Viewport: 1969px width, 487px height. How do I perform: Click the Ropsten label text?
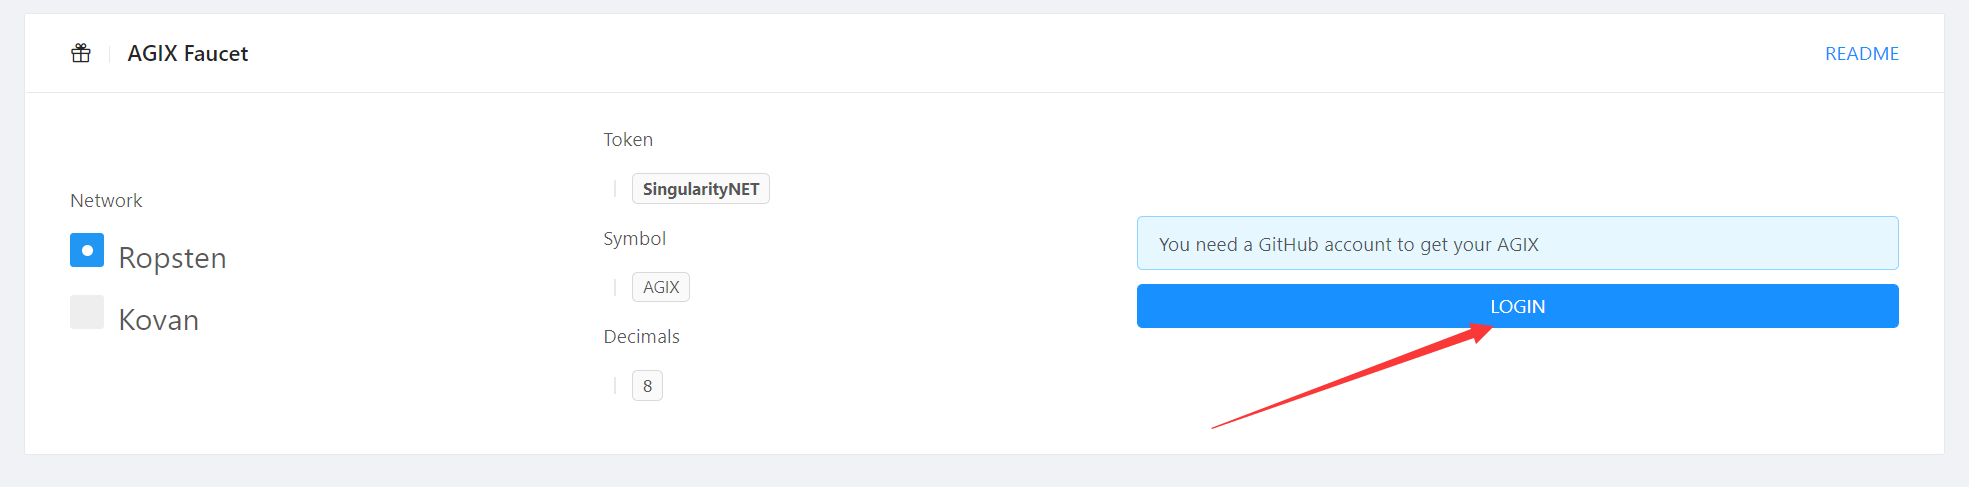[172, 258]
